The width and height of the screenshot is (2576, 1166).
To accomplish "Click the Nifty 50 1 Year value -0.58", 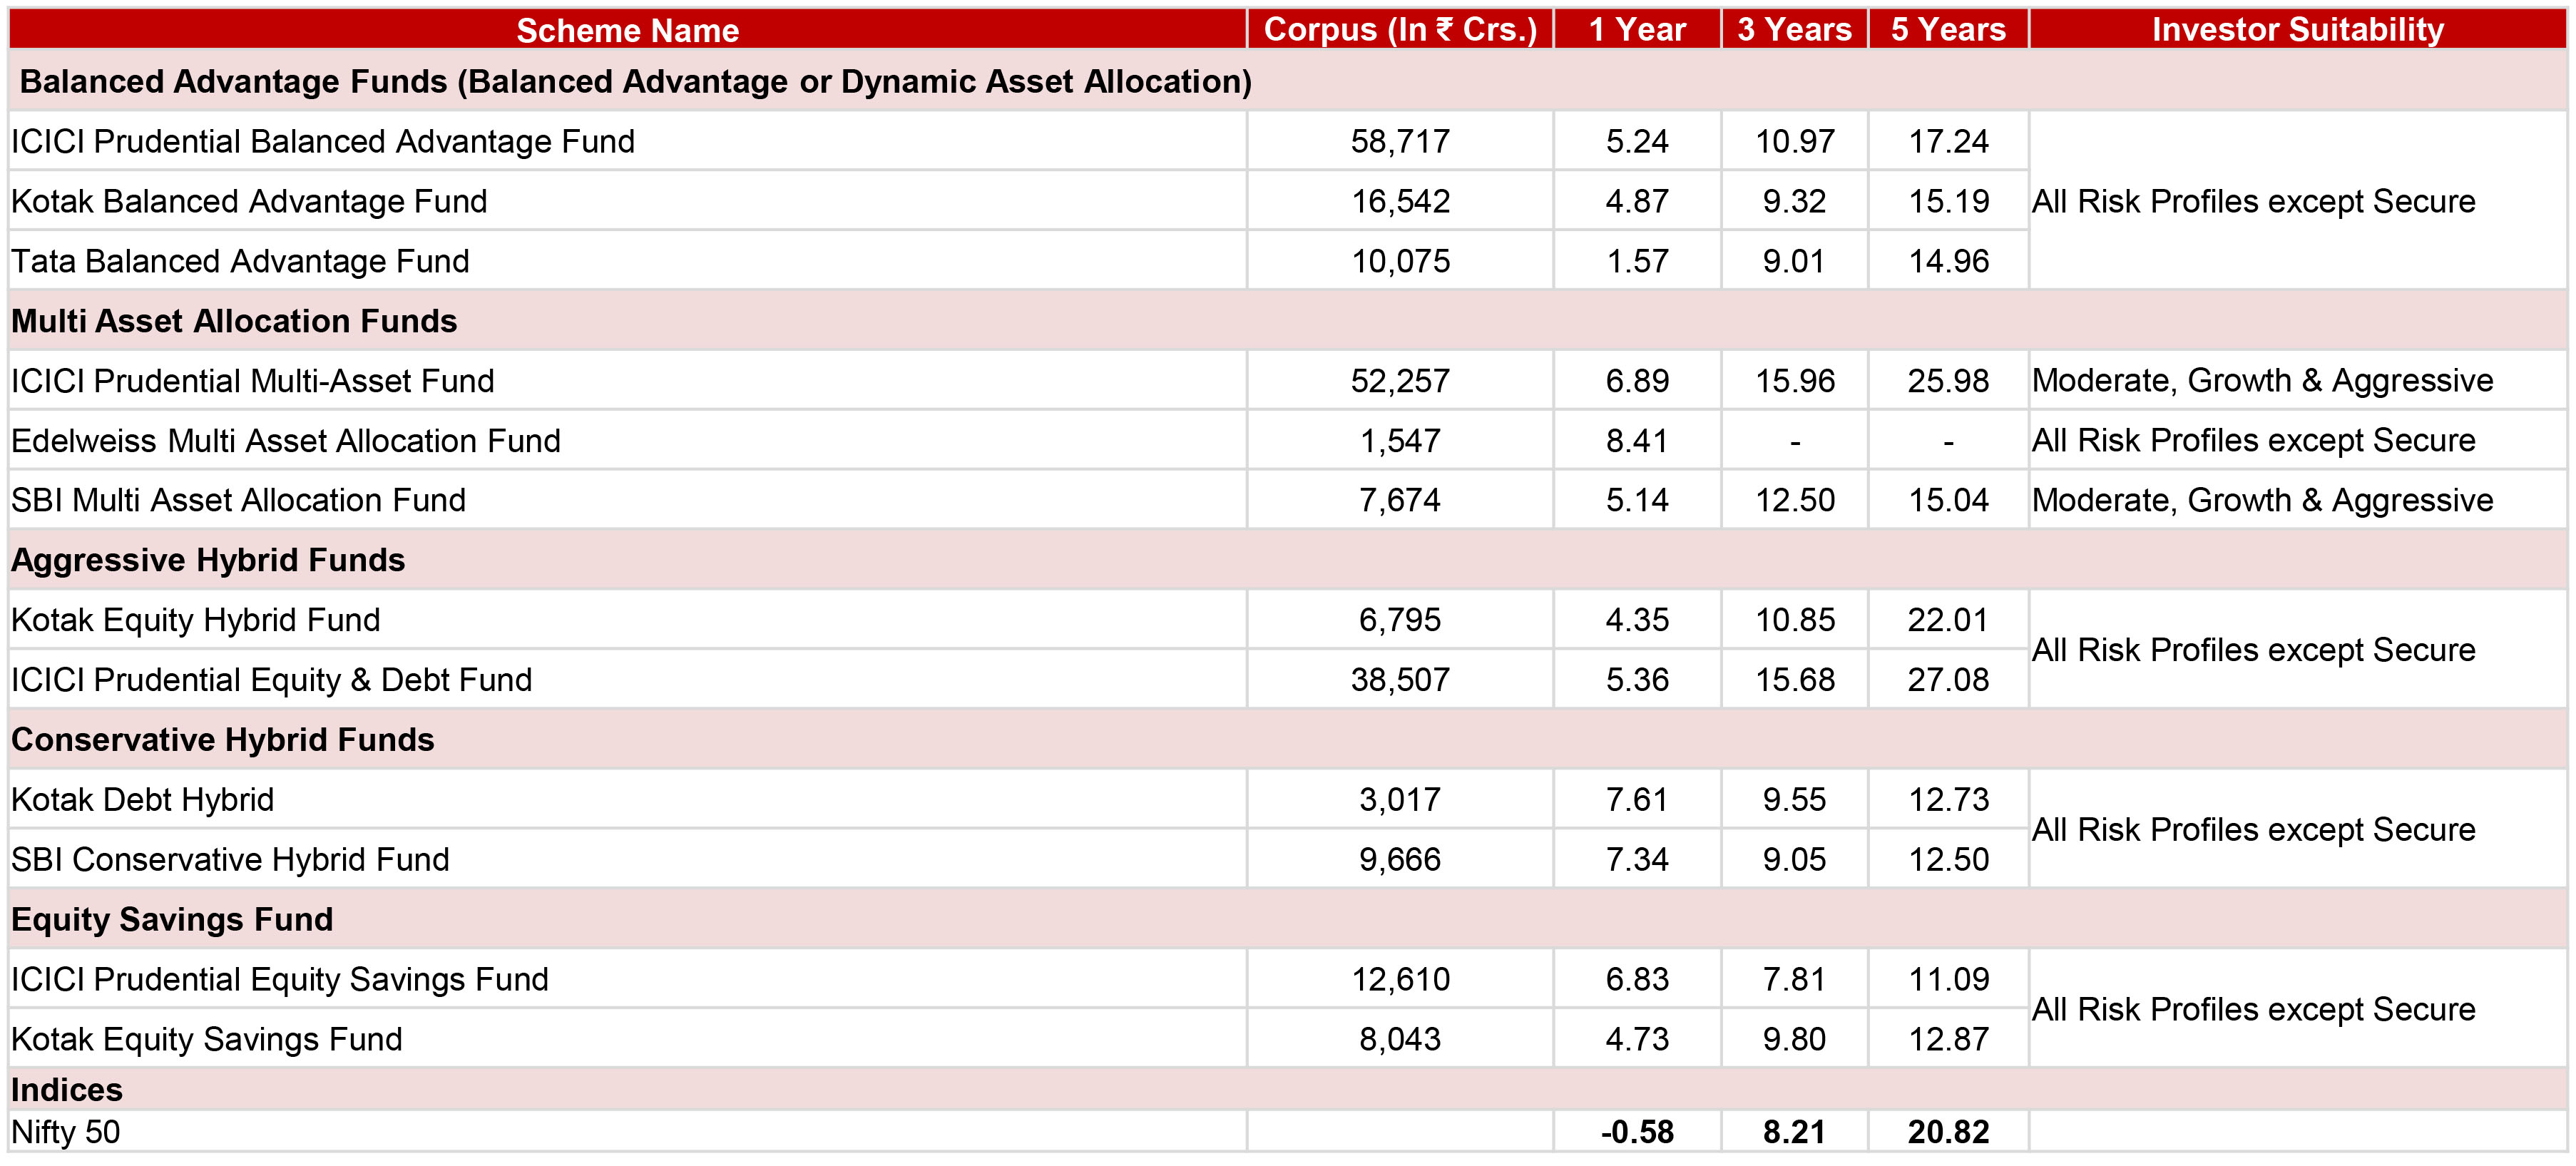I will pos(1637,1132).
